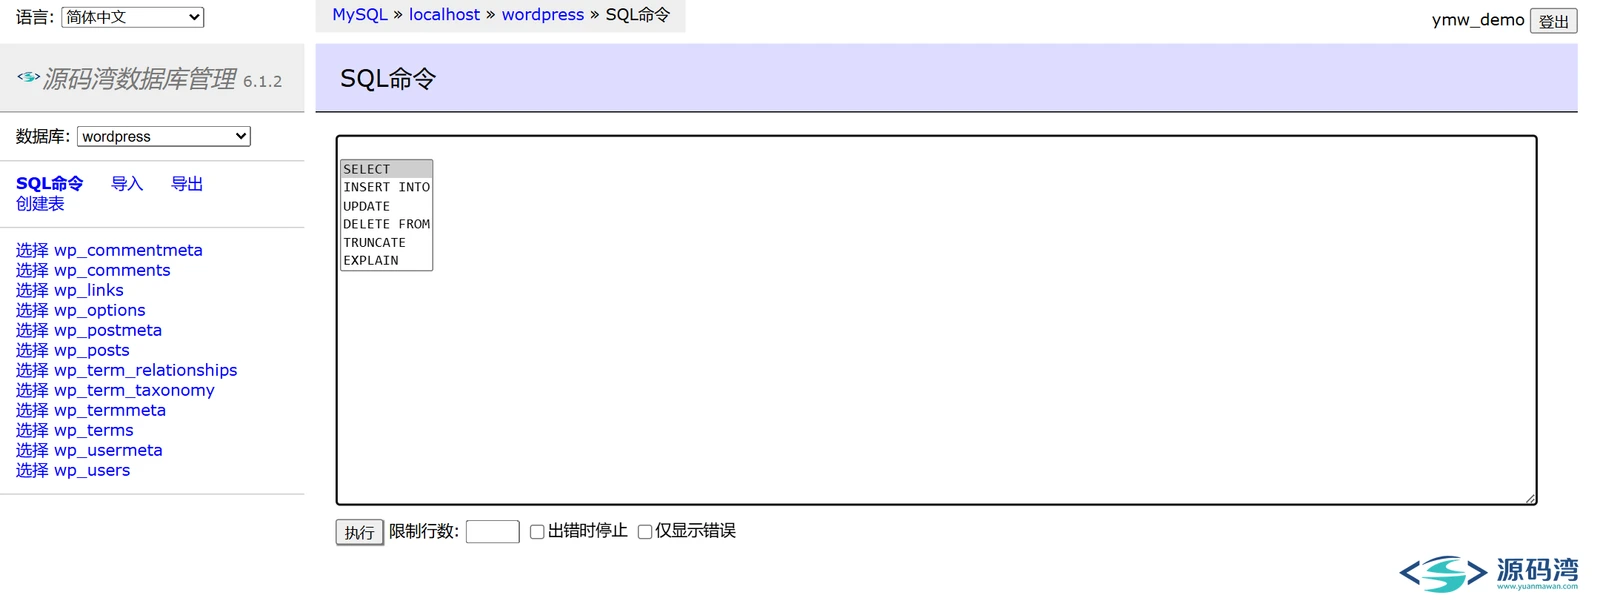Click the textarea resize handle corner
The height and width of the screenshot is (613, 1600).
1529,497
